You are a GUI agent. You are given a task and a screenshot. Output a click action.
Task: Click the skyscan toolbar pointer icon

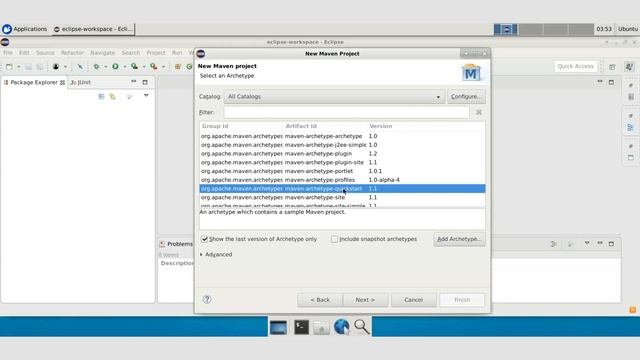[80, 67]
